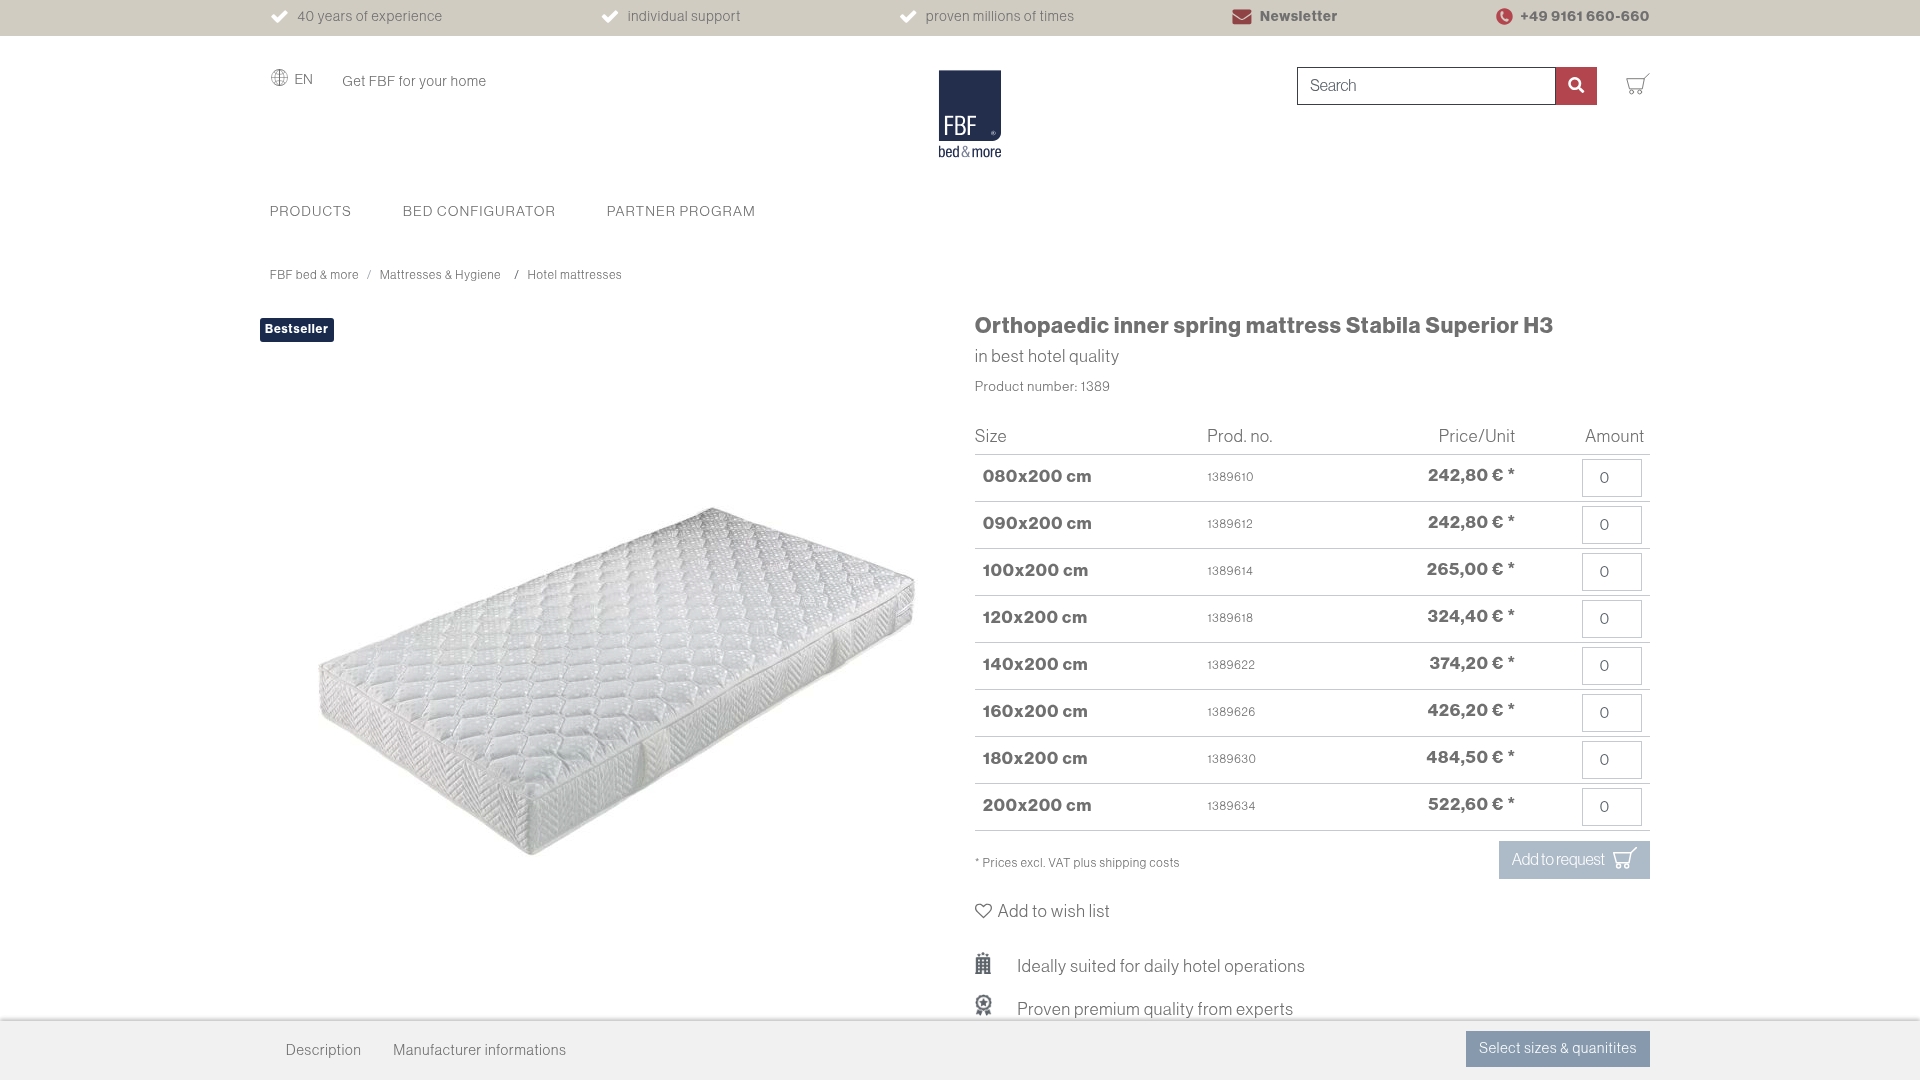The width and height of the screenshot is (1920, 1080).
Task: Open the BED CONFIGURATOR menu
Action: [479, 212]
